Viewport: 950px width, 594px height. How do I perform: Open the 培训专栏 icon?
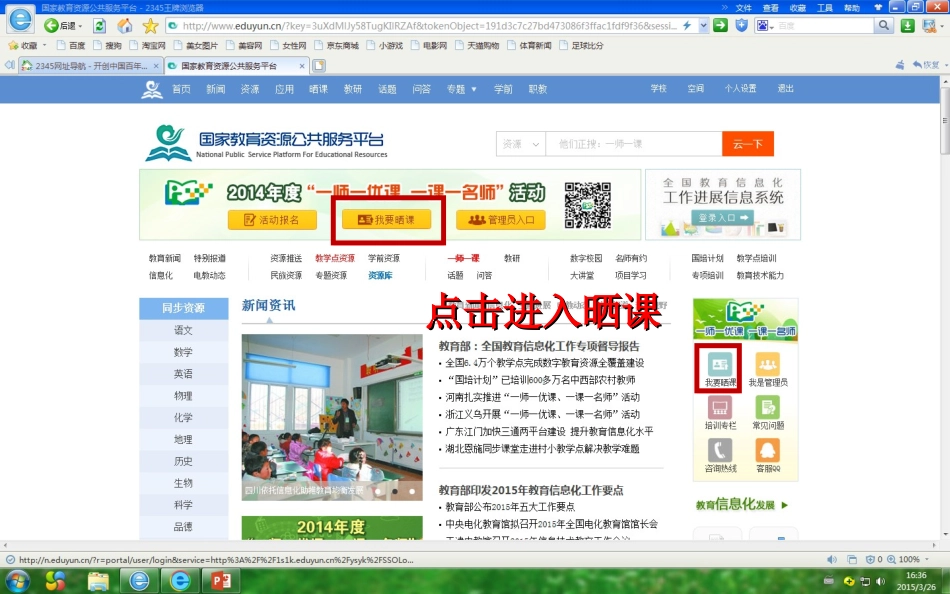click(719, 410)
